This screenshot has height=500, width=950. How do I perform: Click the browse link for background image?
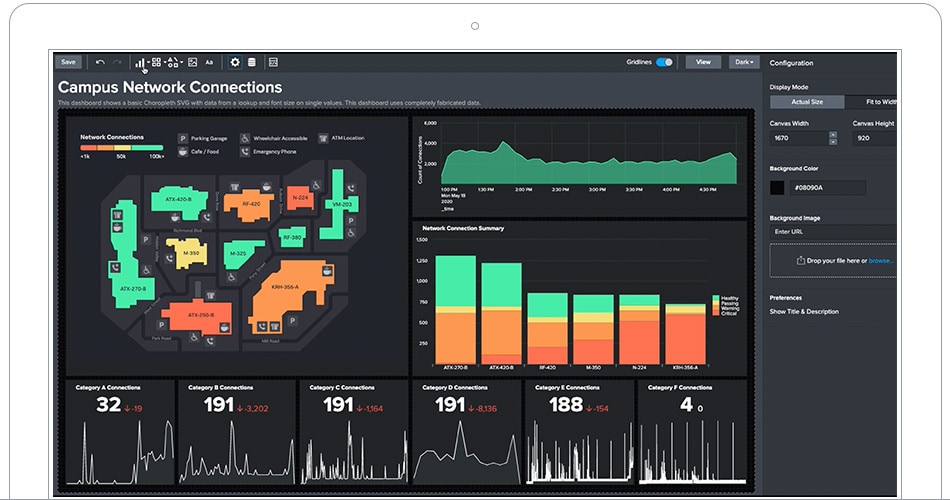880,261
